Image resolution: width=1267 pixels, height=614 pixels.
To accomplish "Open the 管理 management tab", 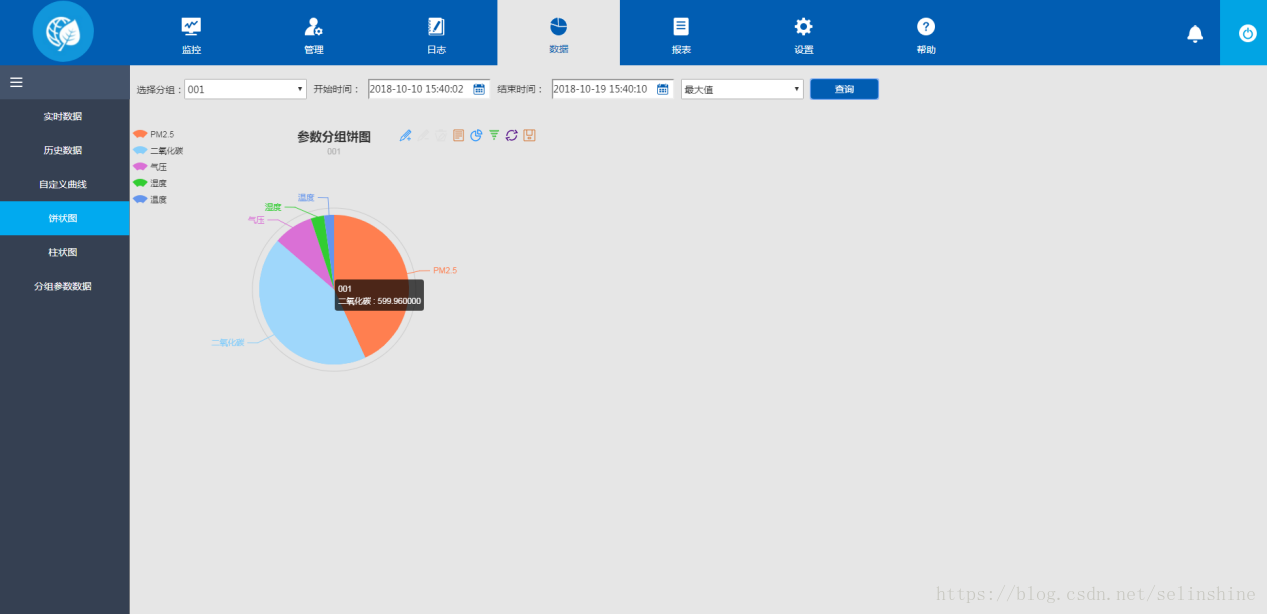I will [313, 34].
